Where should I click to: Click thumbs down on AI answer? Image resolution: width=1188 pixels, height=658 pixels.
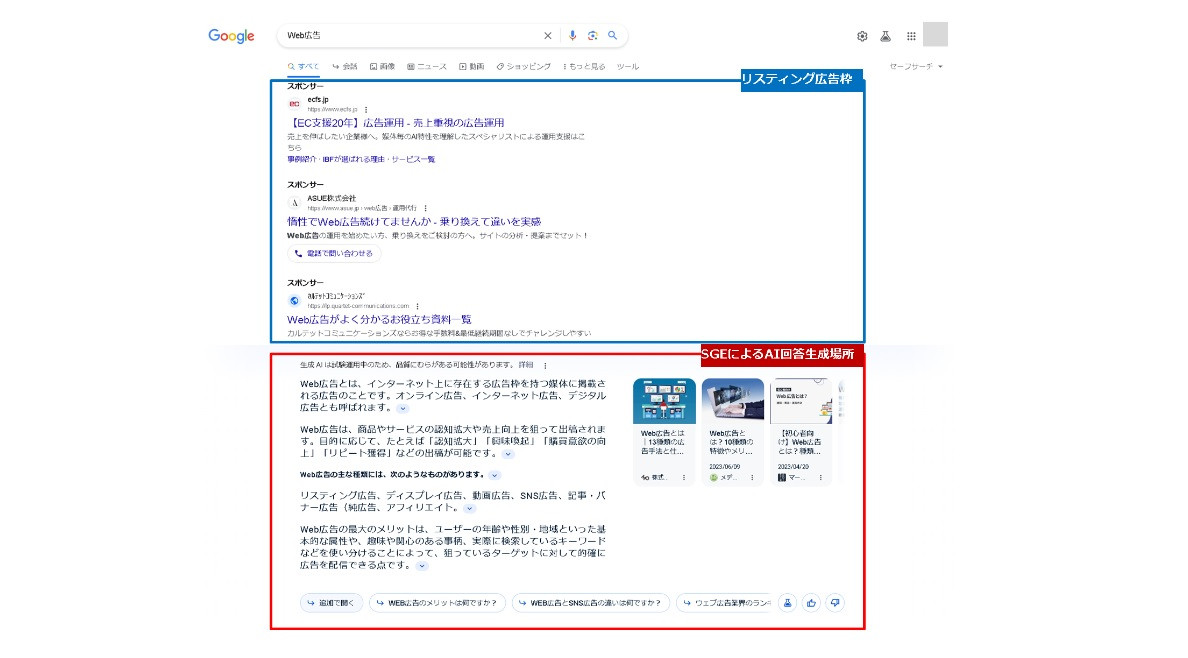point(835,602)
